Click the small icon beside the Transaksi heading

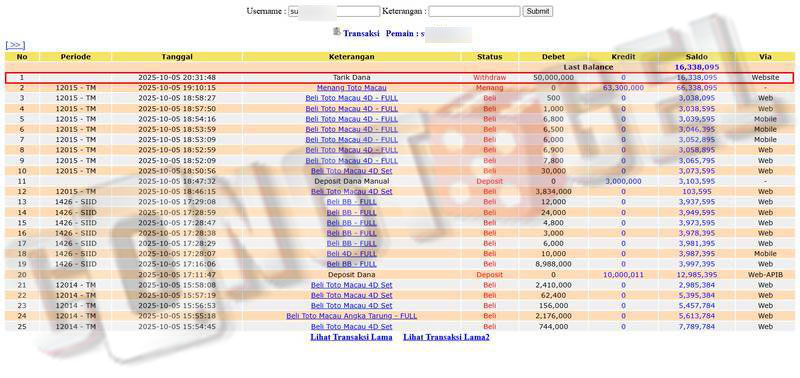pos(337,32)
